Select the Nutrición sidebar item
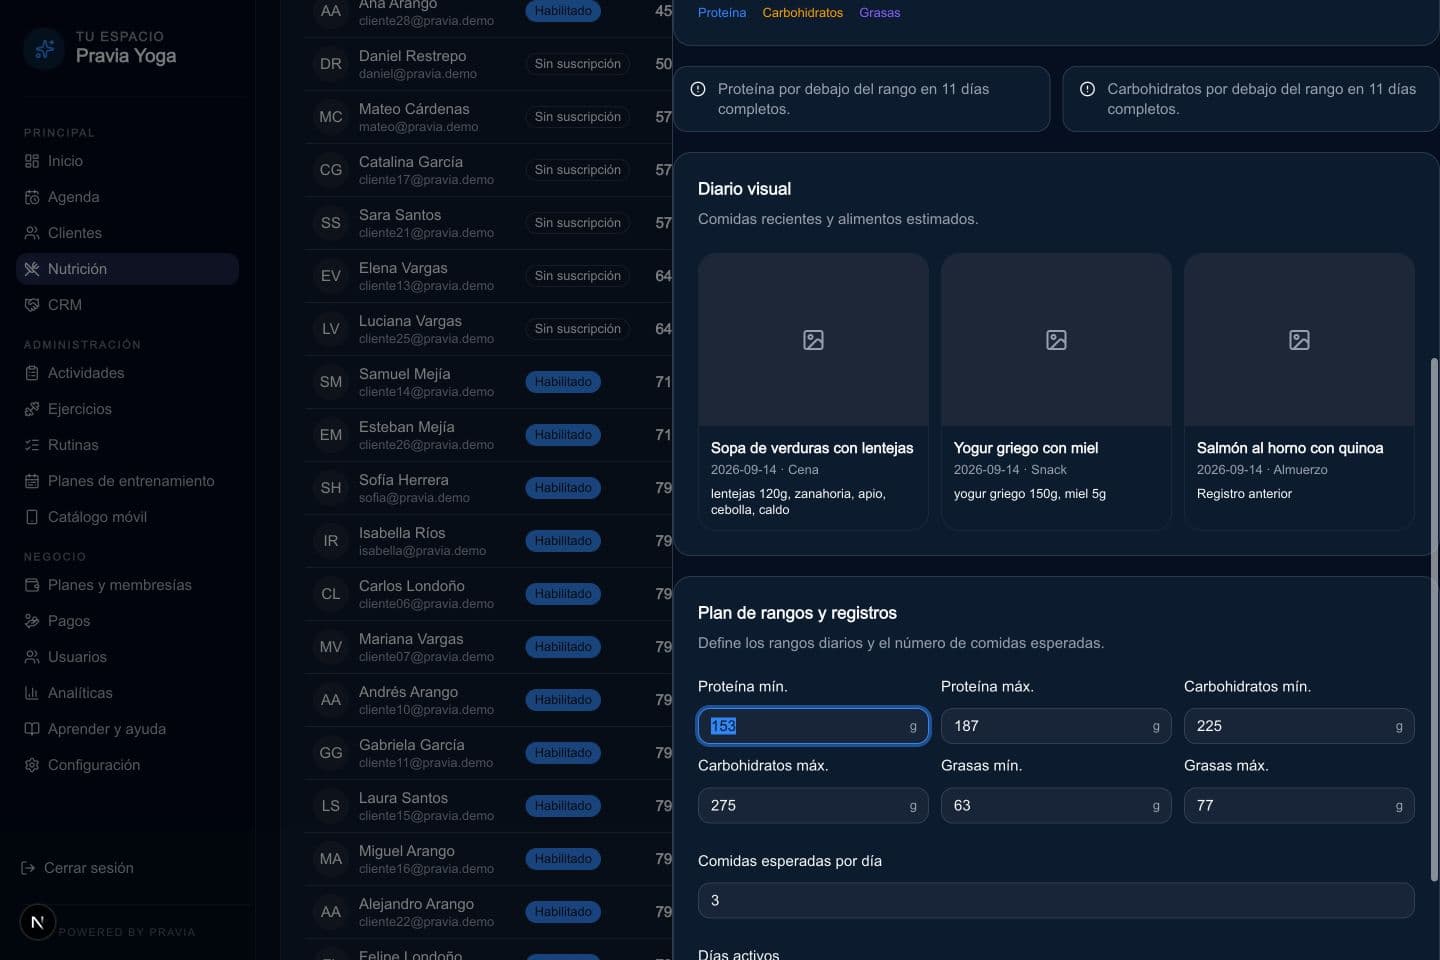This screenshot has width=1440, height=960. click(127, 269)
